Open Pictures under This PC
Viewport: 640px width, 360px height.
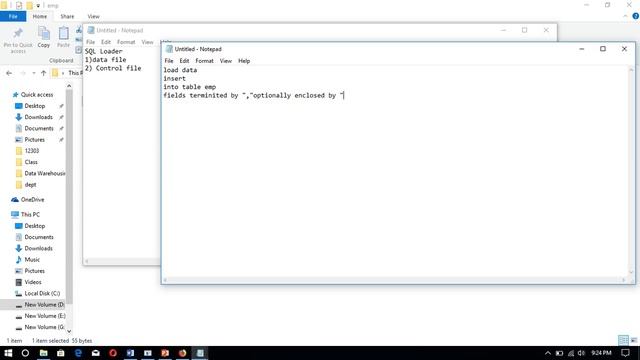tap(34, 271)
